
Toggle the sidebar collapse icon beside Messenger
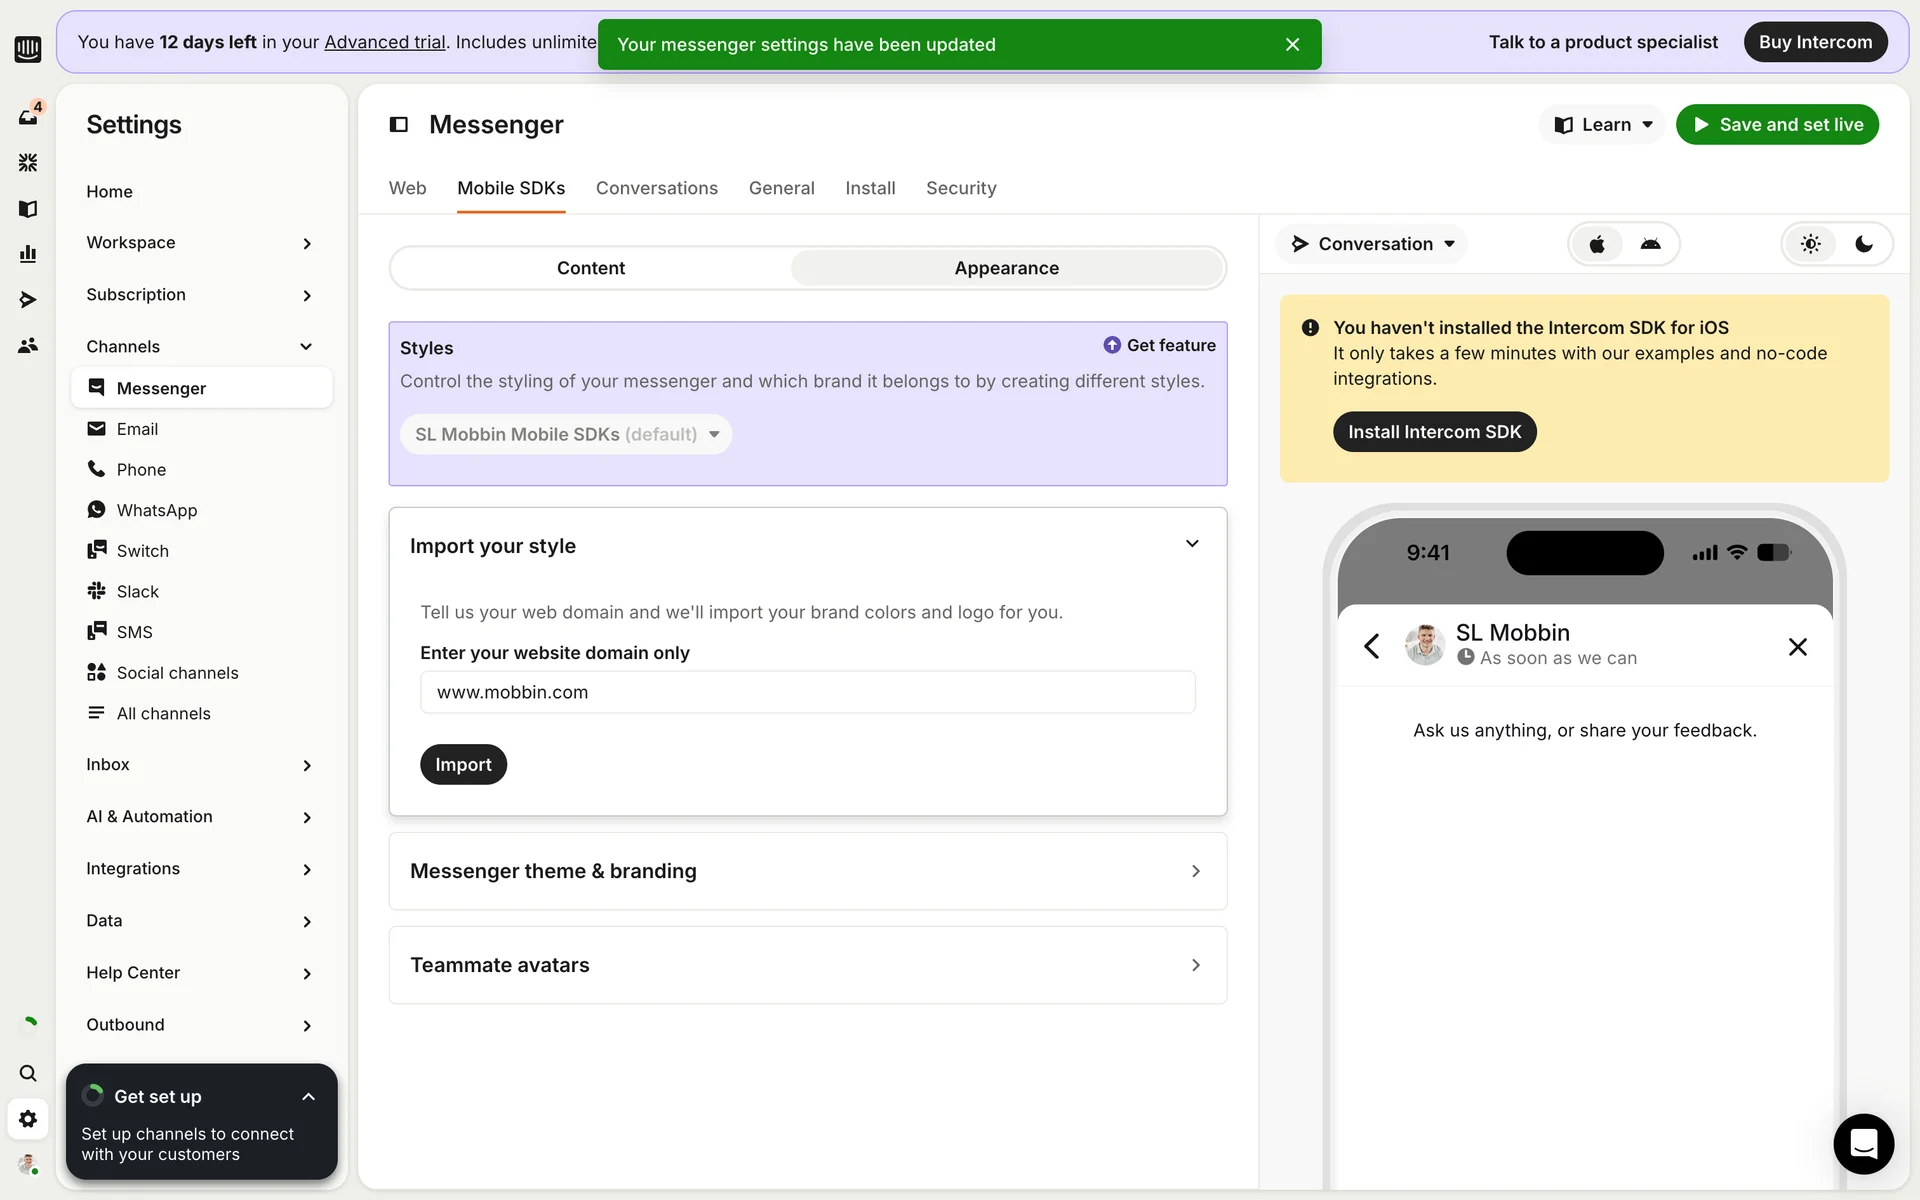(399, 124)
